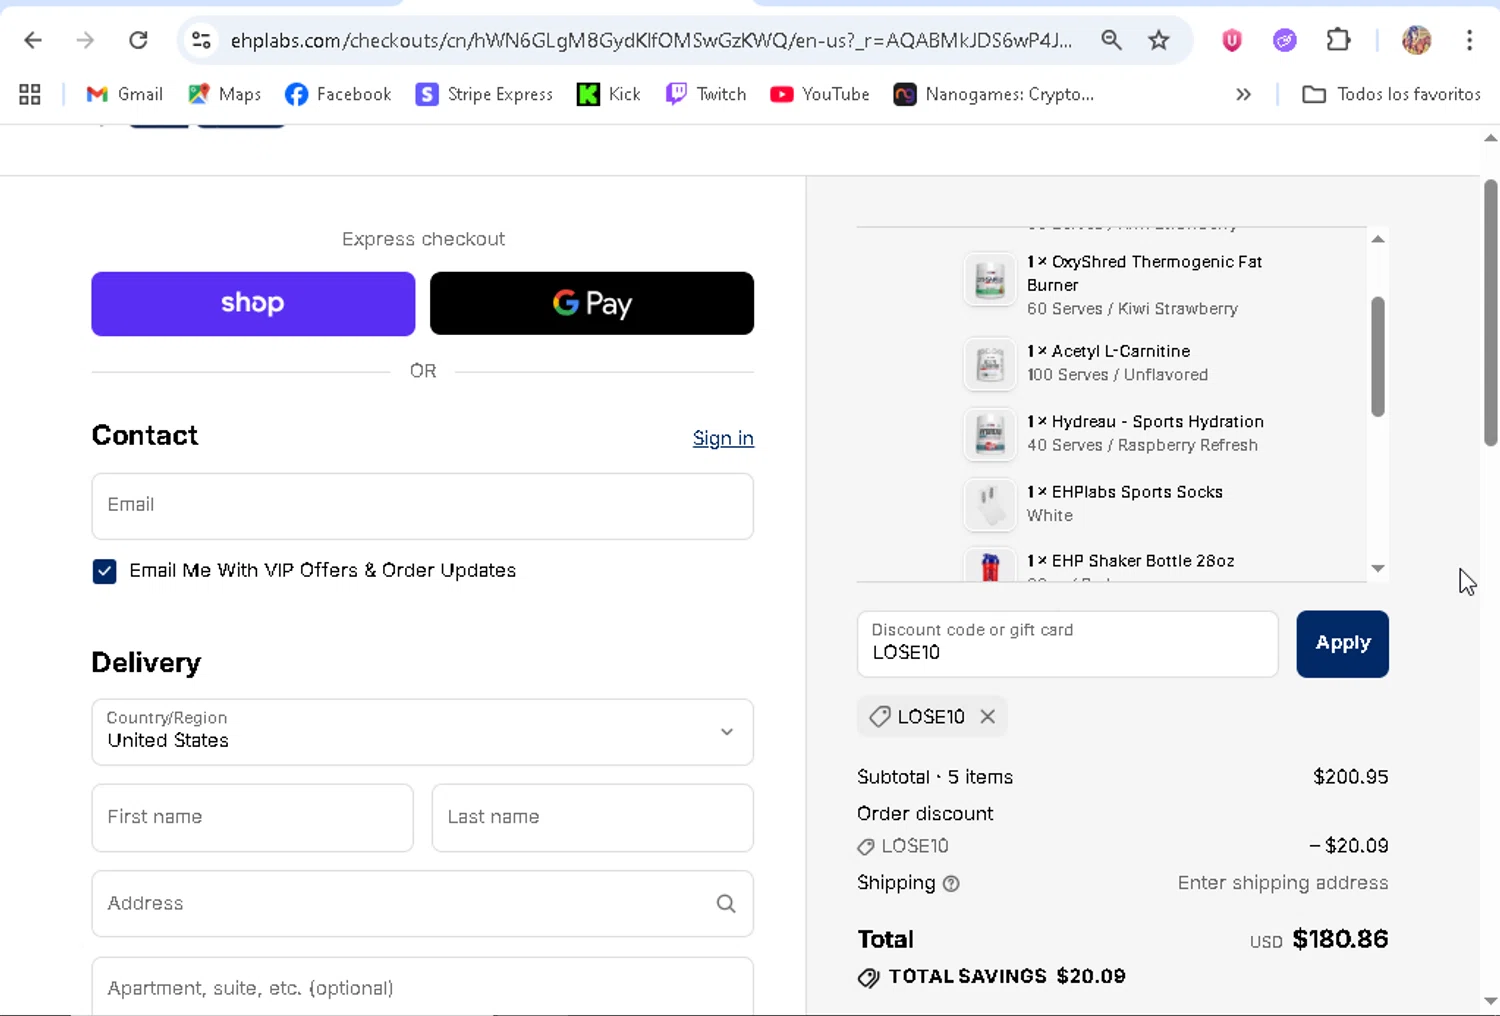This screenshot has height=1016, width=1500.
Task: Go back to the previous page
Action: coord(32,40)
